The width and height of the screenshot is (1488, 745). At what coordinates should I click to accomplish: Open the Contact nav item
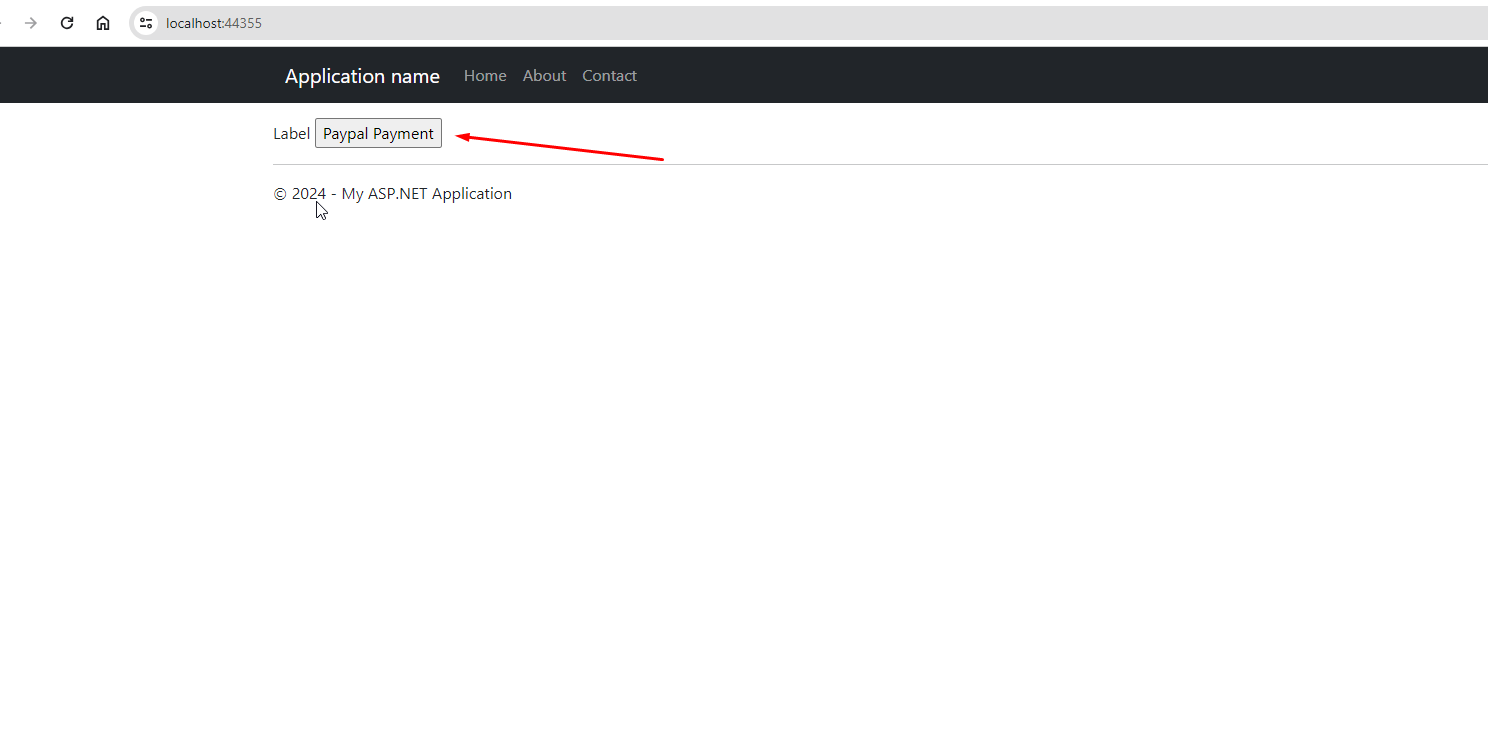click(x=609, y=76)
